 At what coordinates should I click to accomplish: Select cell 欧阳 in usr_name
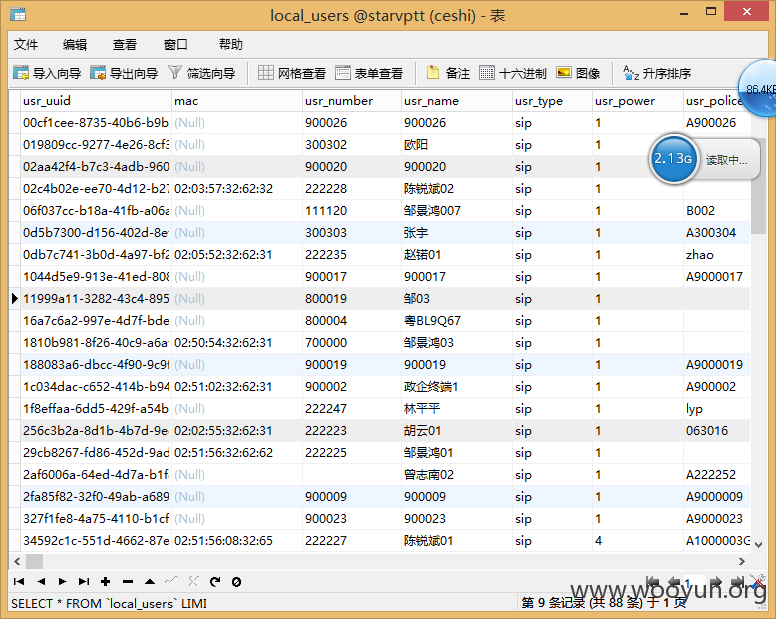457,144
